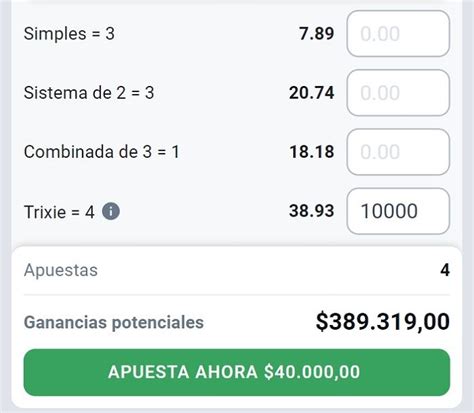Focus the Sistema de 2 stake field

coord(398,93)
